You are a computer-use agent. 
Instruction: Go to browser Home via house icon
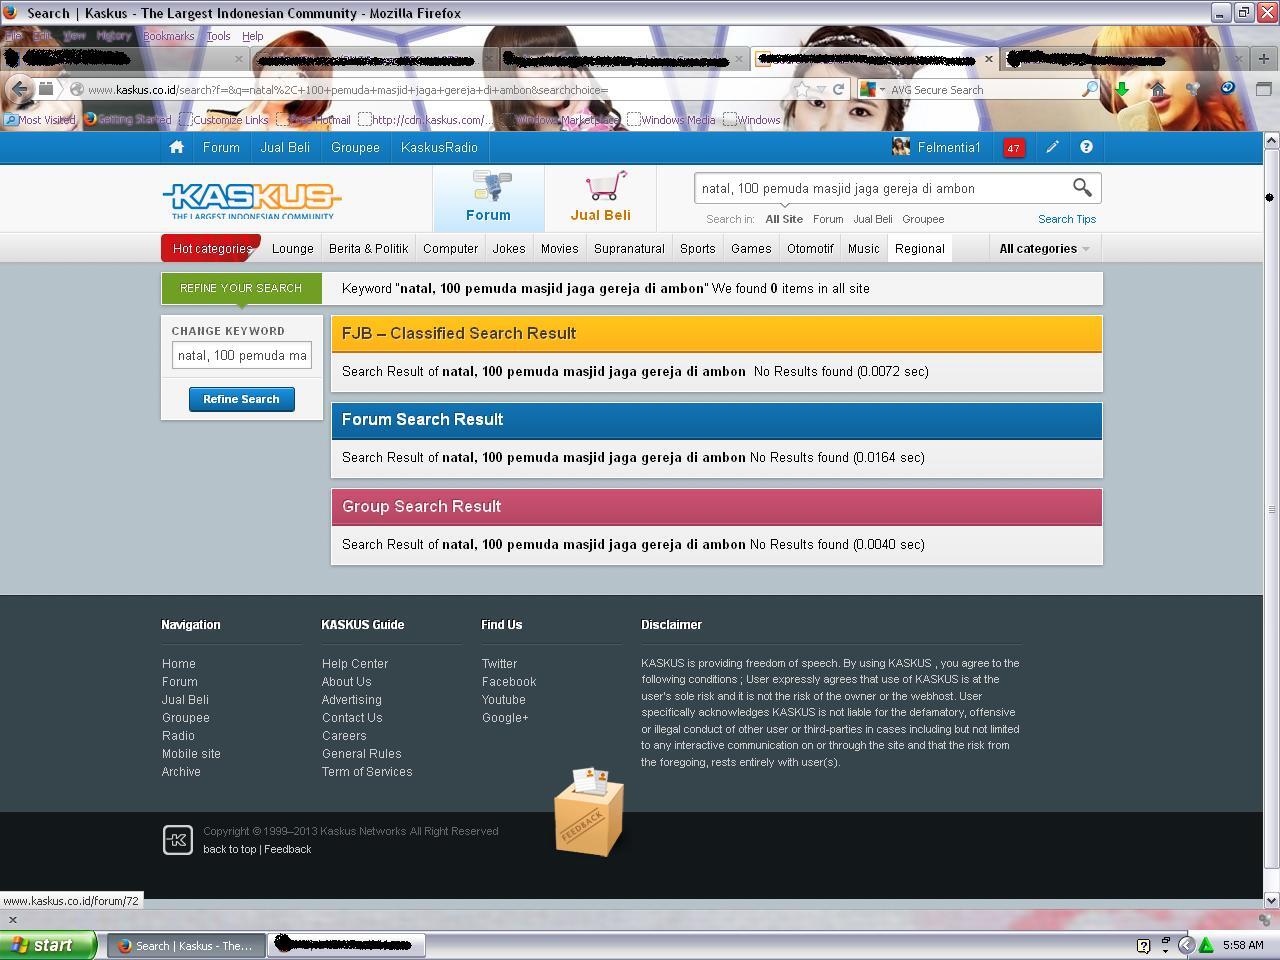(x=1158, y=89)
